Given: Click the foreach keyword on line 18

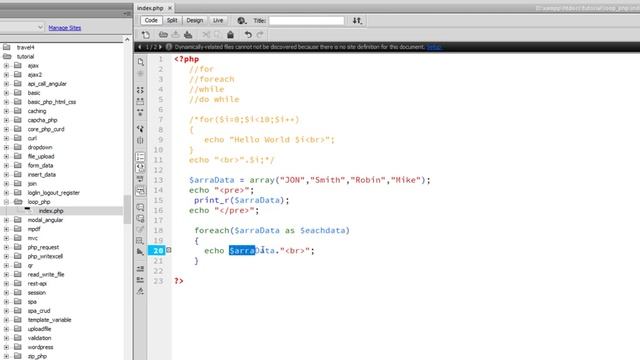Looking at the screenshot, I should 212,230.
